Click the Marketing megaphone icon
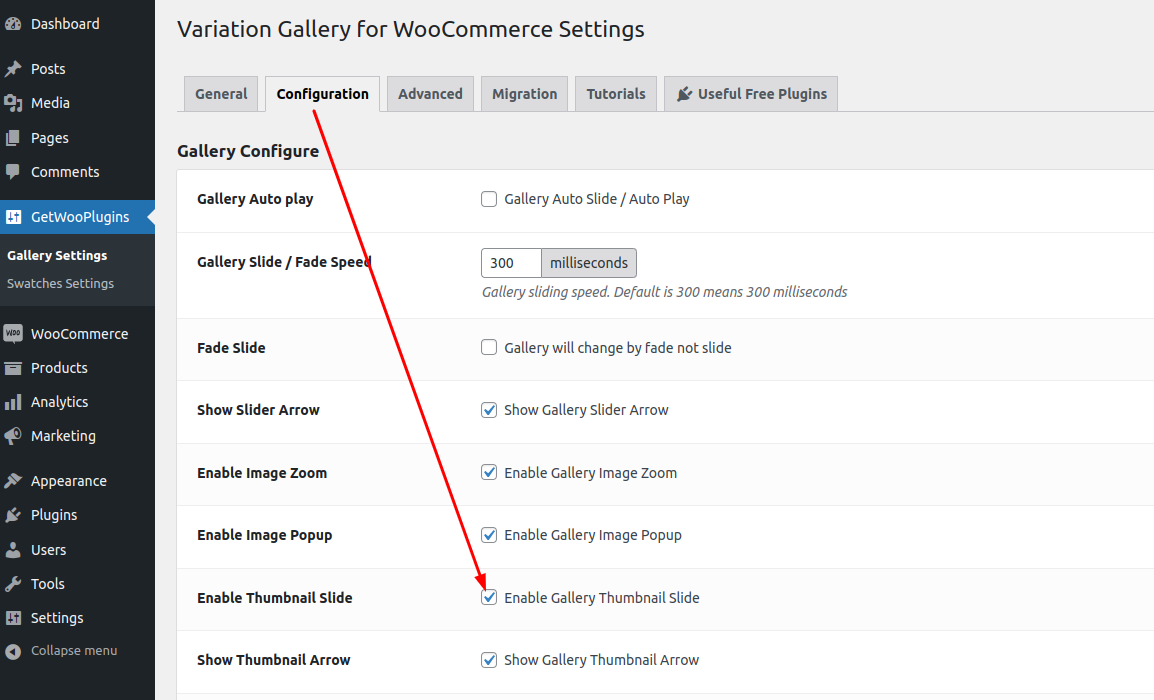 click(13, 436)
